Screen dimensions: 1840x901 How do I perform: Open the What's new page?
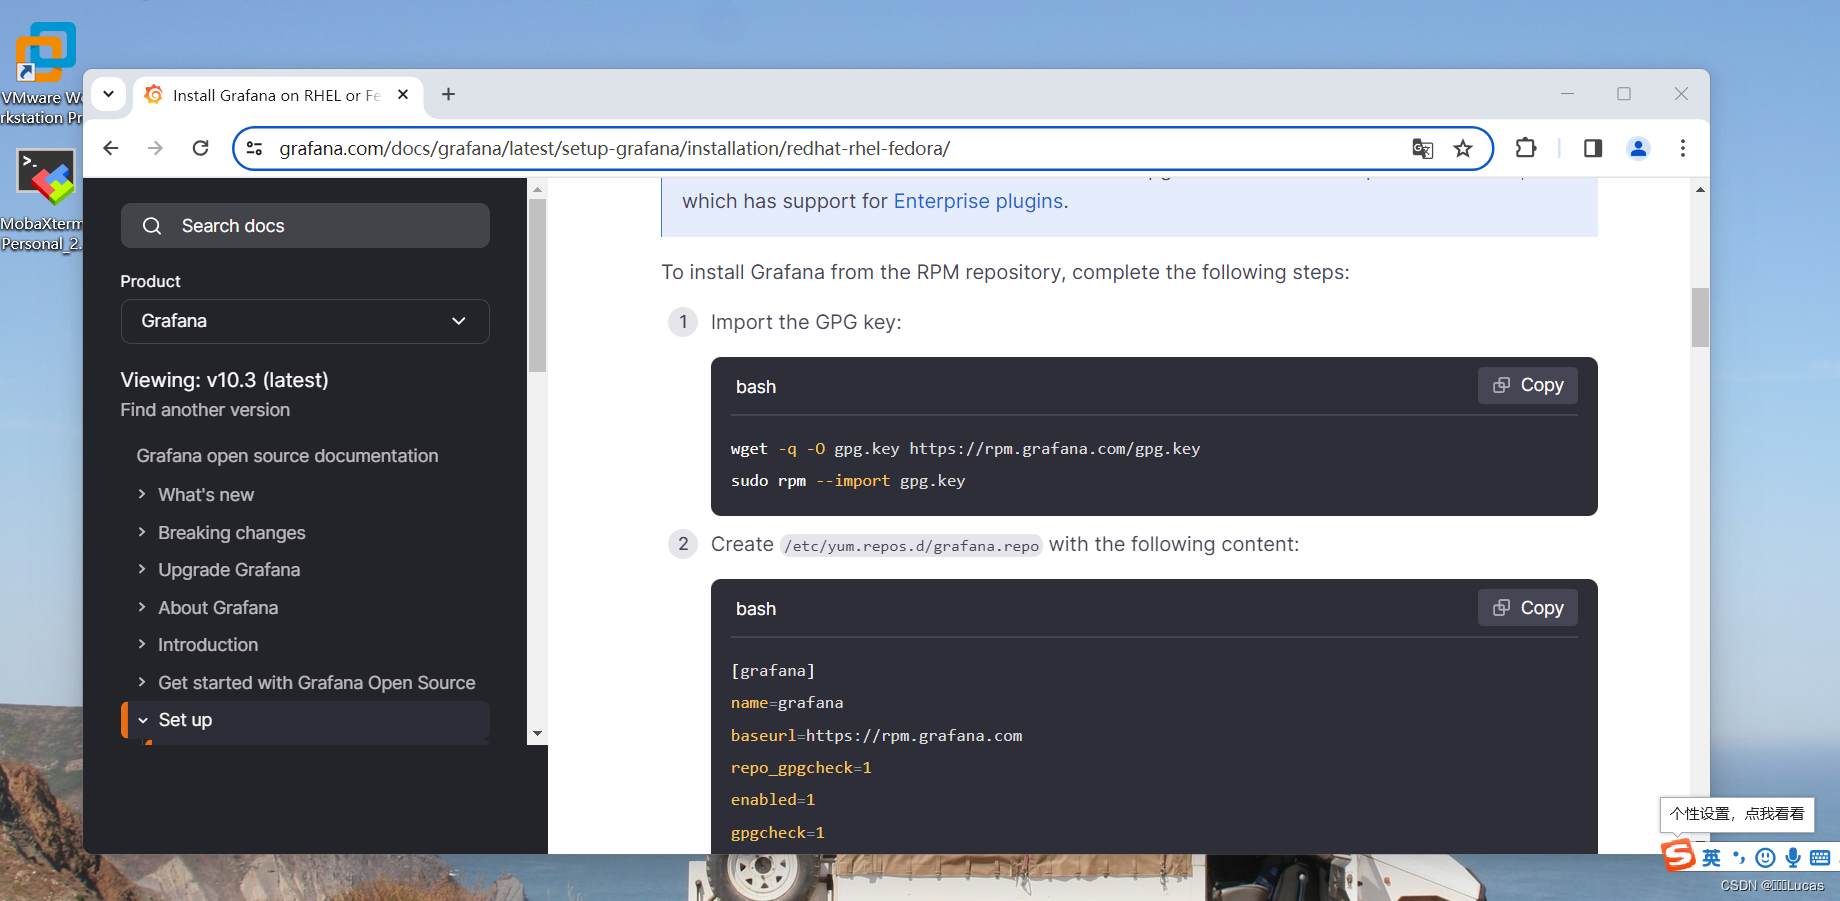click(x=206, y=495)
